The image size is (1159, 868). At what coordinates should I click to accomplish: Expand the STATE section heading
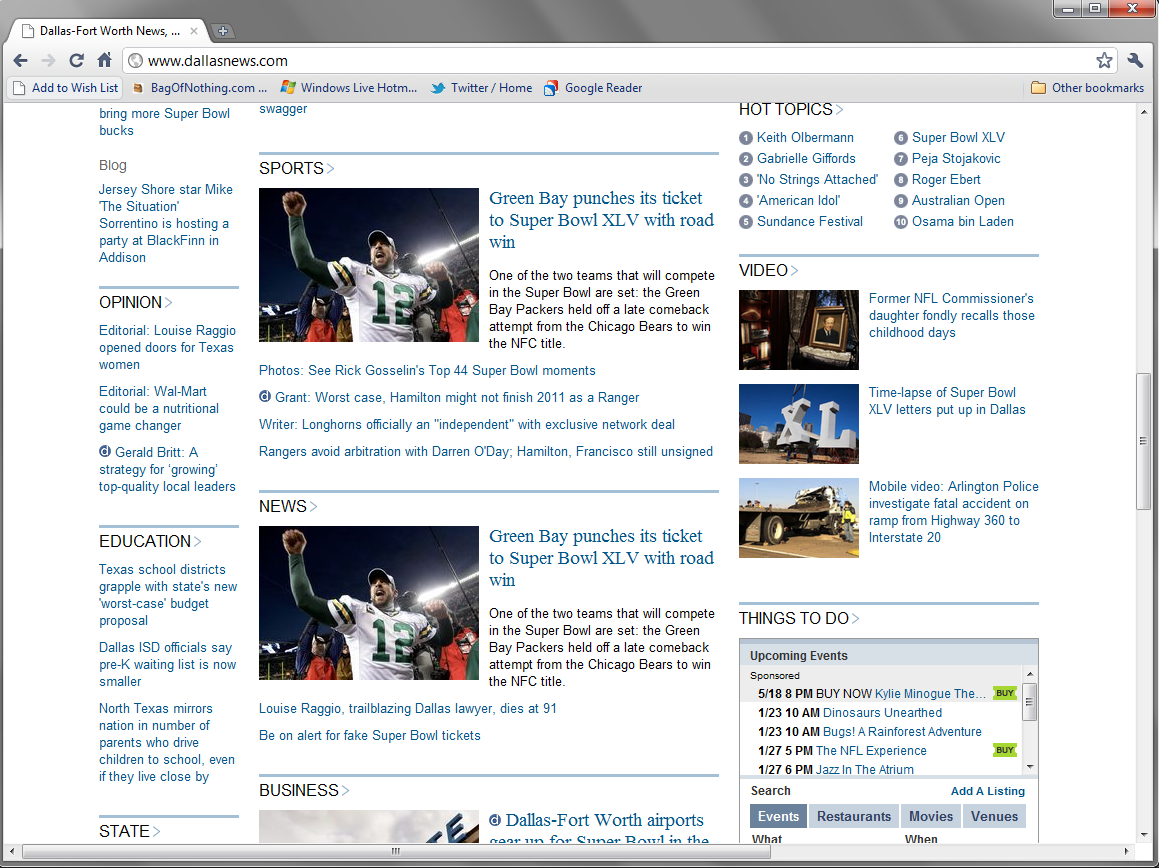click(x=129, y=831)
